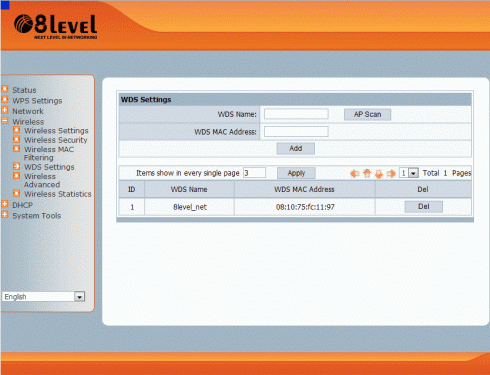The width and height of the screenshot is (490, 375).
Task: Open the page number dropdown
Action: point(409,173)
